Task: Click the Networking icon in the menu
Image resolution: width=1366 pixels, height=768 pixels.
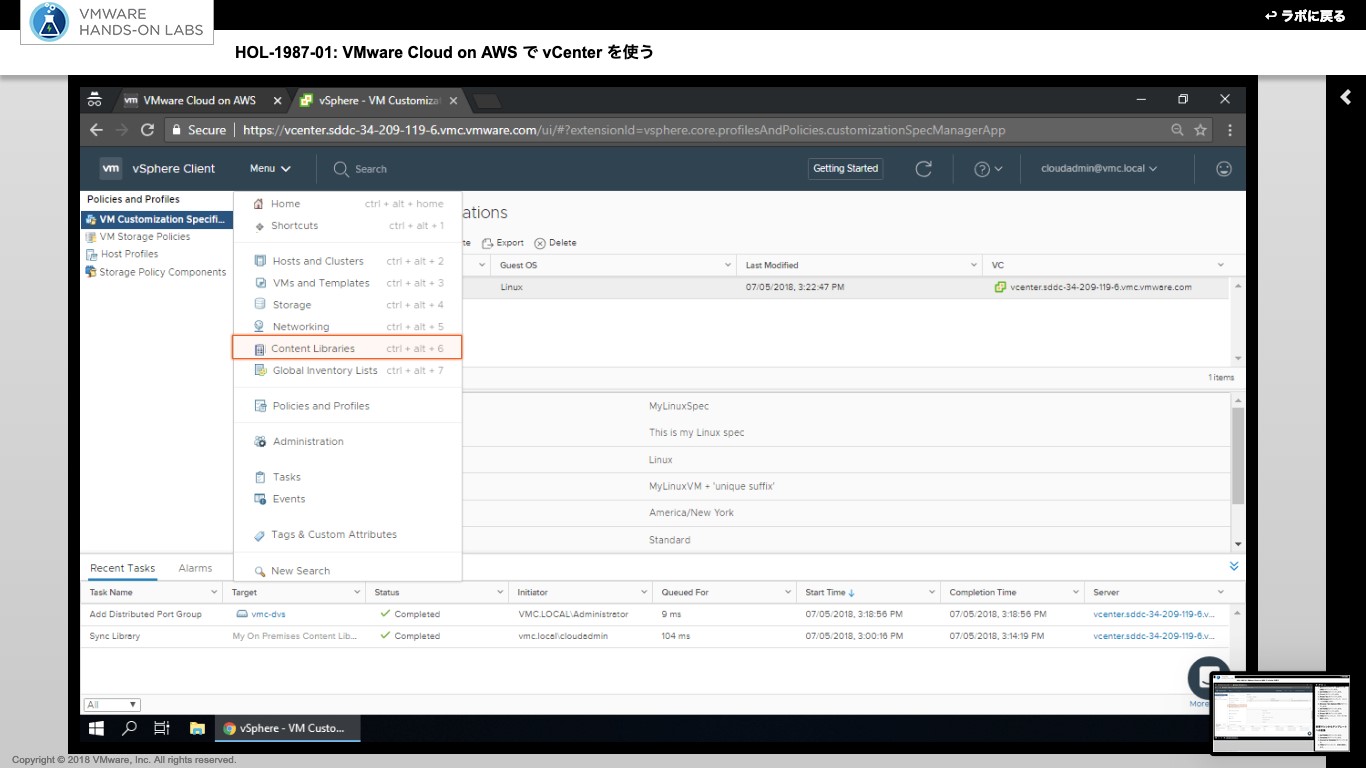Action: 260,326
